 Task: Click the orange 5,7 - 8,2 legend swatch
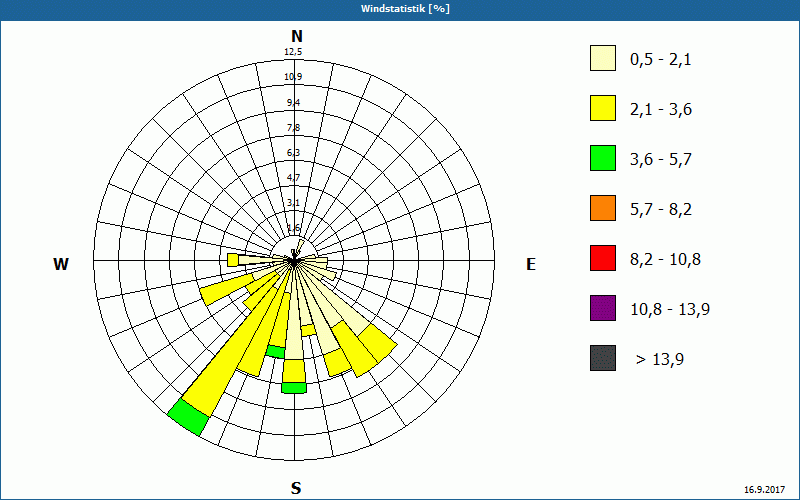(x=603, y=208)
